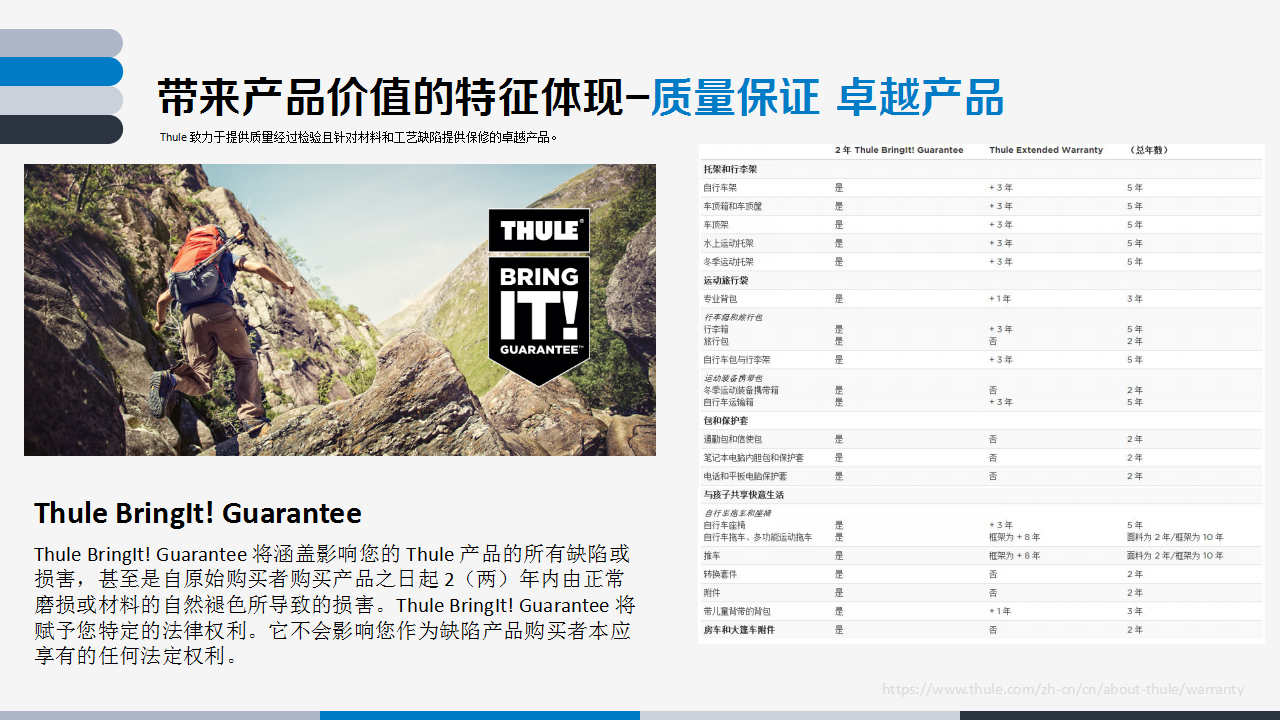This screenshot has width=1280, height=720.
Task: Click the blue title text 质量保证 卓越产品
Action: tap(827, 97)
